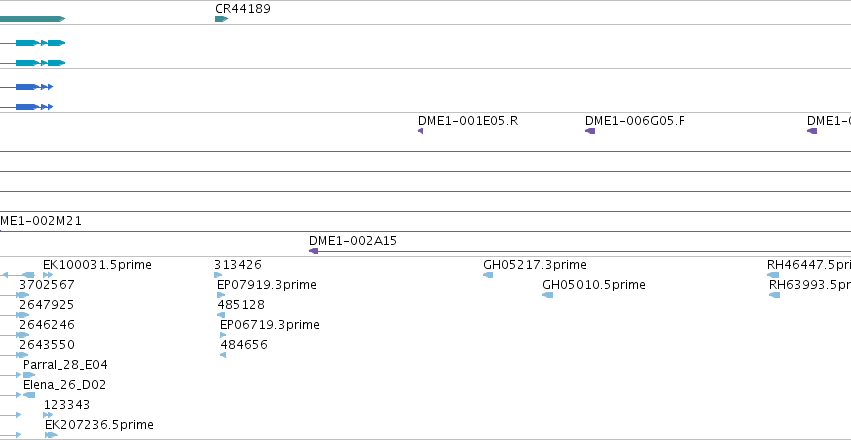
Task: Click the EP07919.3prime feature arrow
Action: point(221,295)
